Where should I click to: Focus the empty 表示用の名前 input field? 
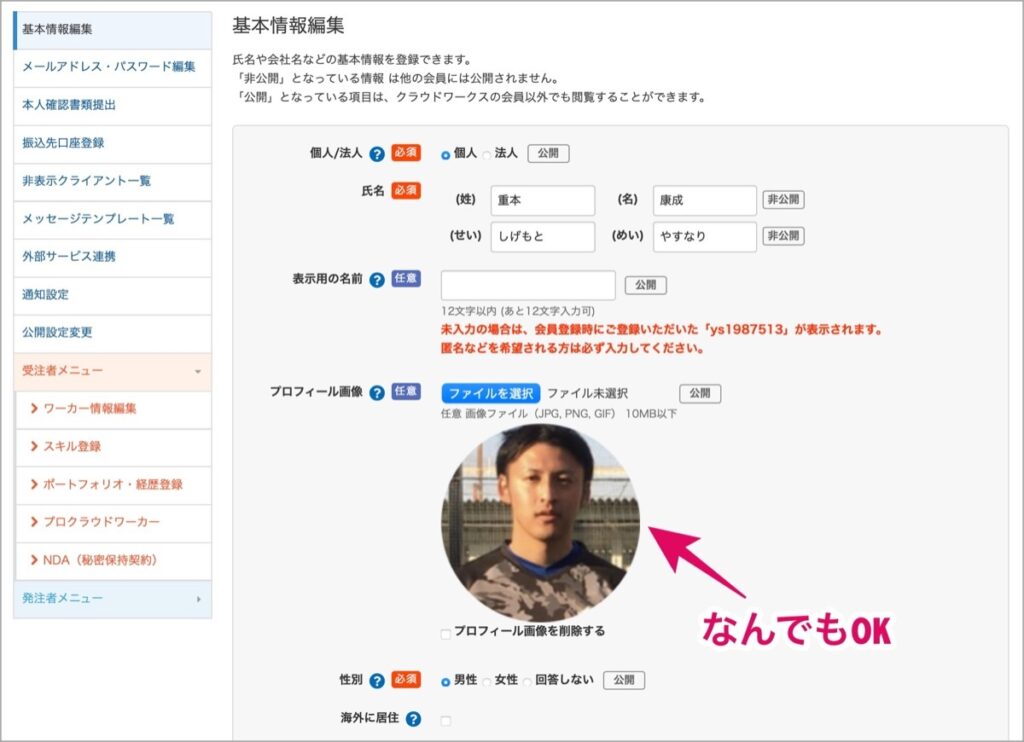(528, 285)
